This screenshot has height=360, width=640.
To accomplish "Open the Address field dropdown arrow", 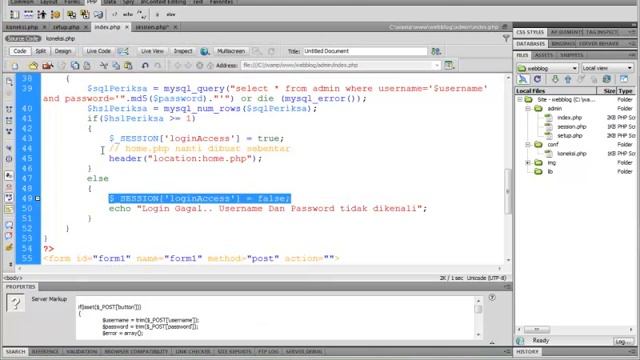I will [437, 65].
